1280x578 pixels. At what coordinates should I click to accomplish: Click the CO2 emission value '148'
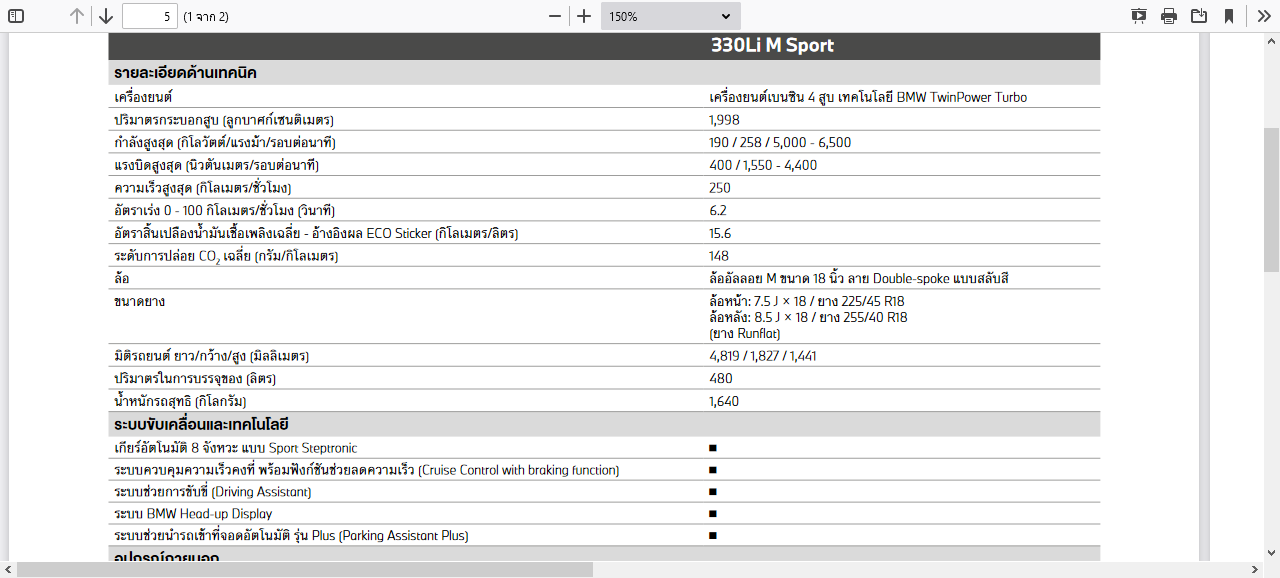719,256
